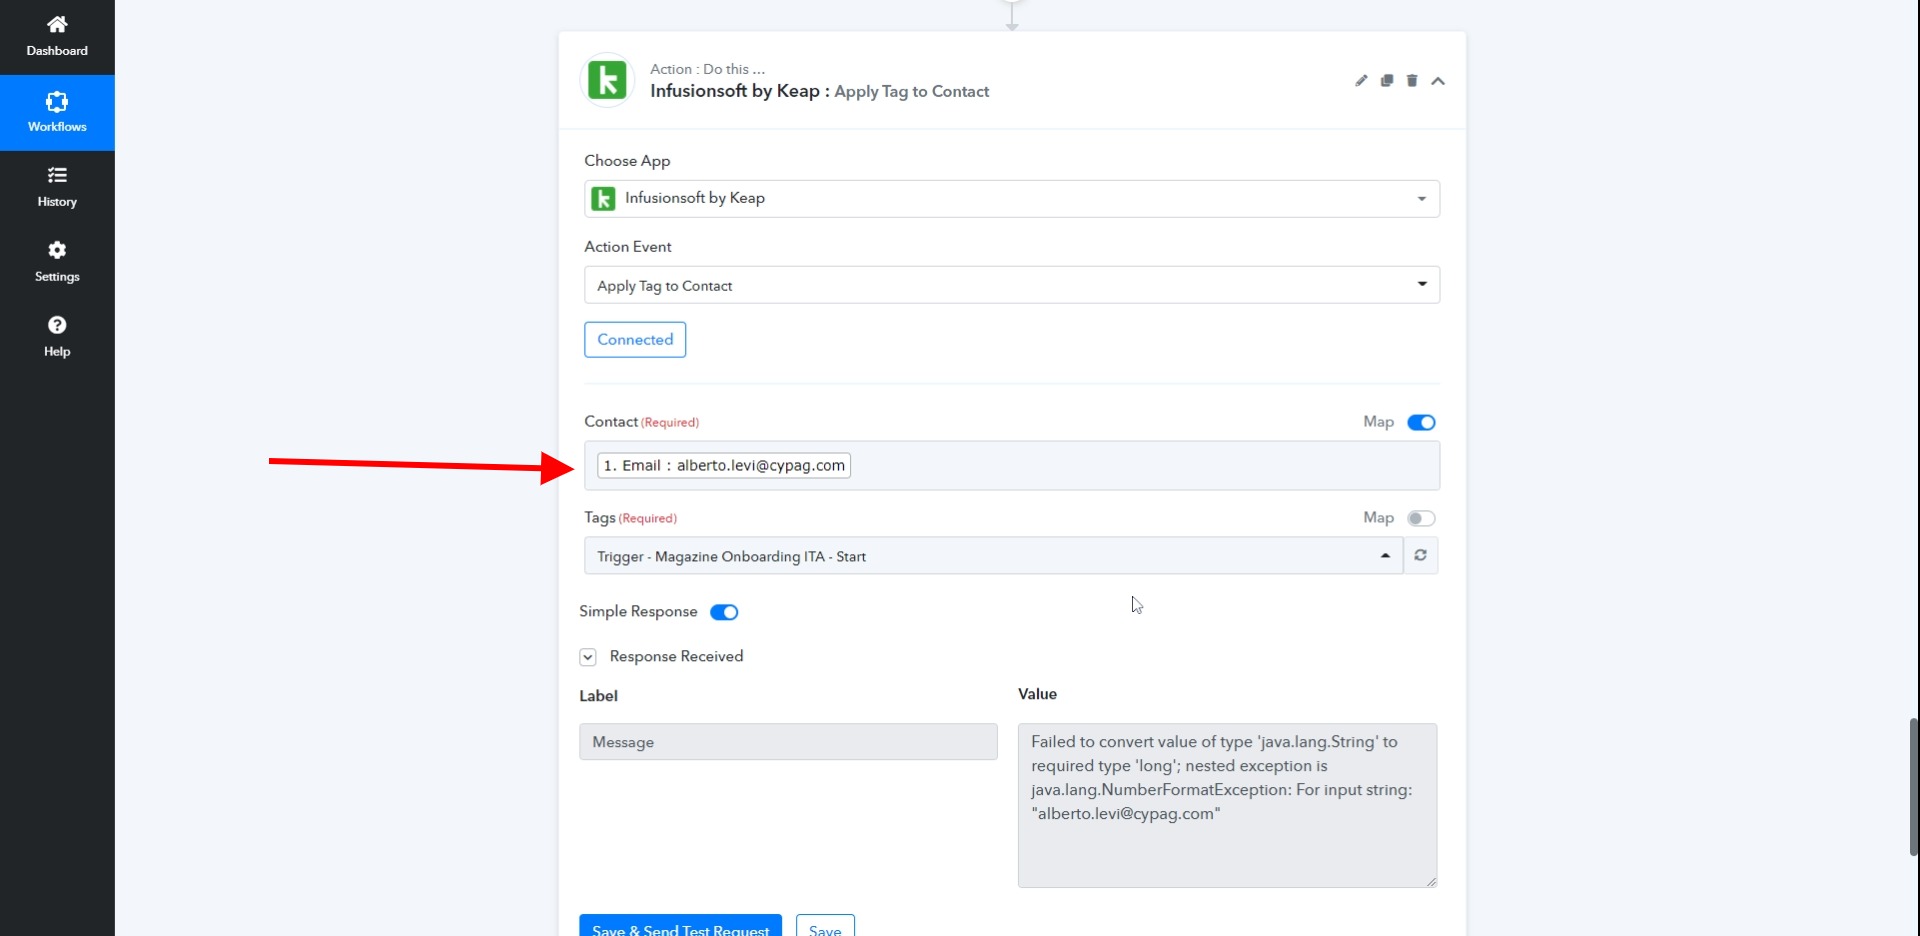Click the Message label field
This screenshot has width=1920, height=936.
coord(788,742)
